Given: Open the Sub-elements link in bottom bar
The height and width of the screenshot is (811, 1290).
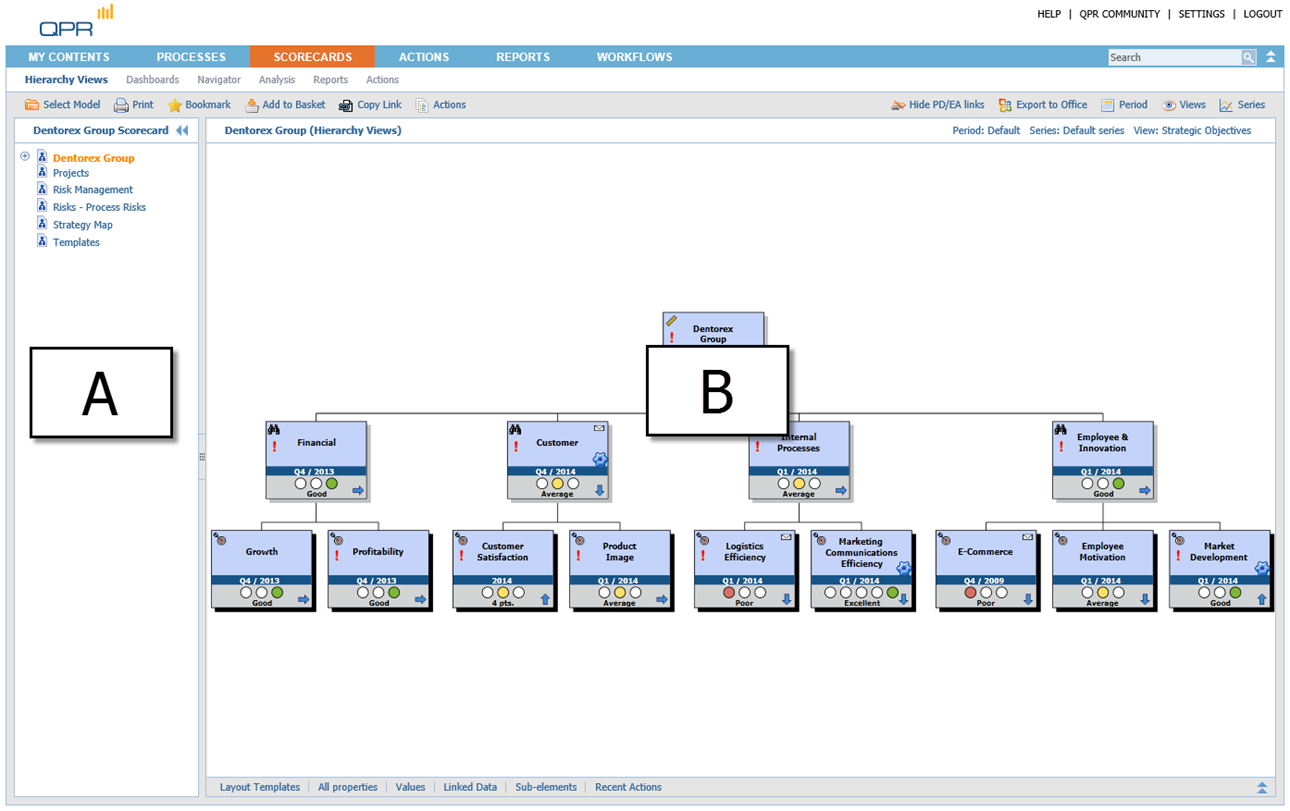Looking at the screenshot, I should (x=545, y=788).
